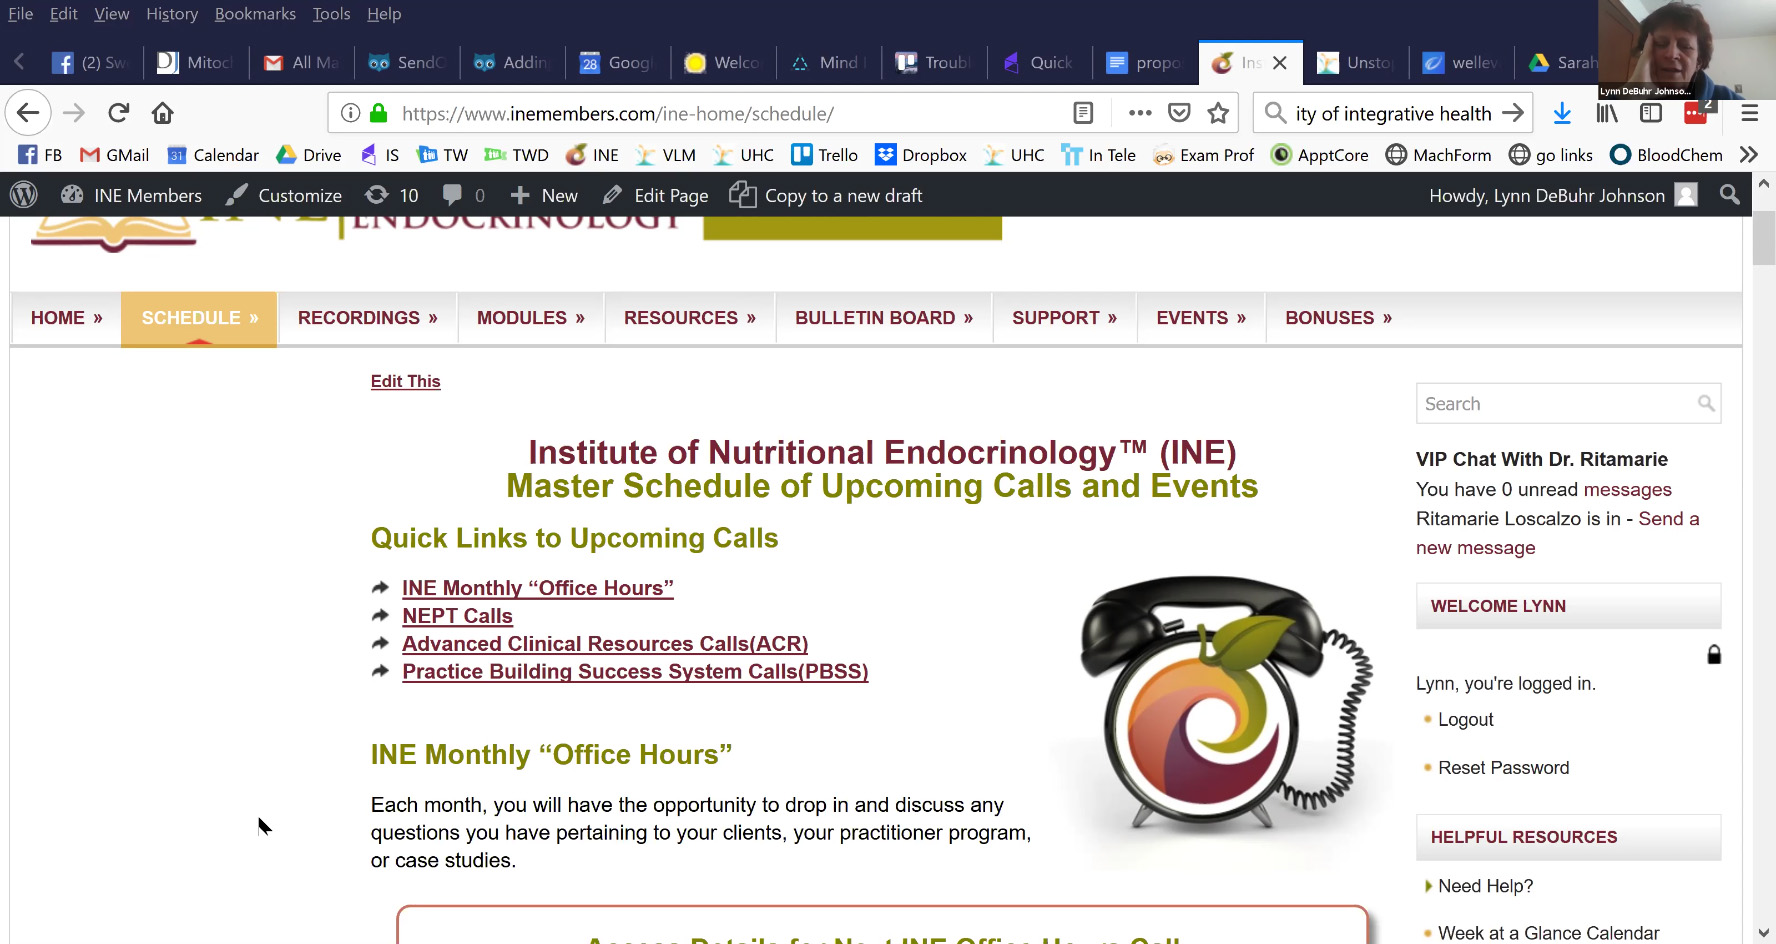Click the browser Reload page icon

(x=119, y=113)
